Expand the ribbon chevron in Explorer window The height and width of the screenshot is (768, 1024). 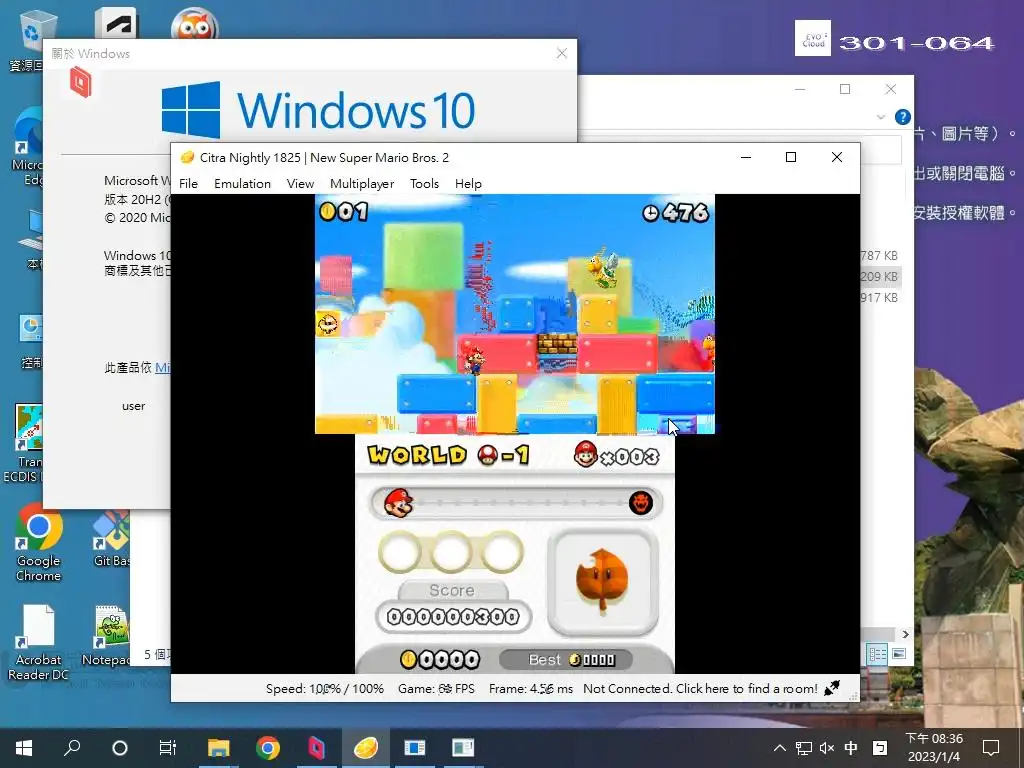tap(881, 117)
